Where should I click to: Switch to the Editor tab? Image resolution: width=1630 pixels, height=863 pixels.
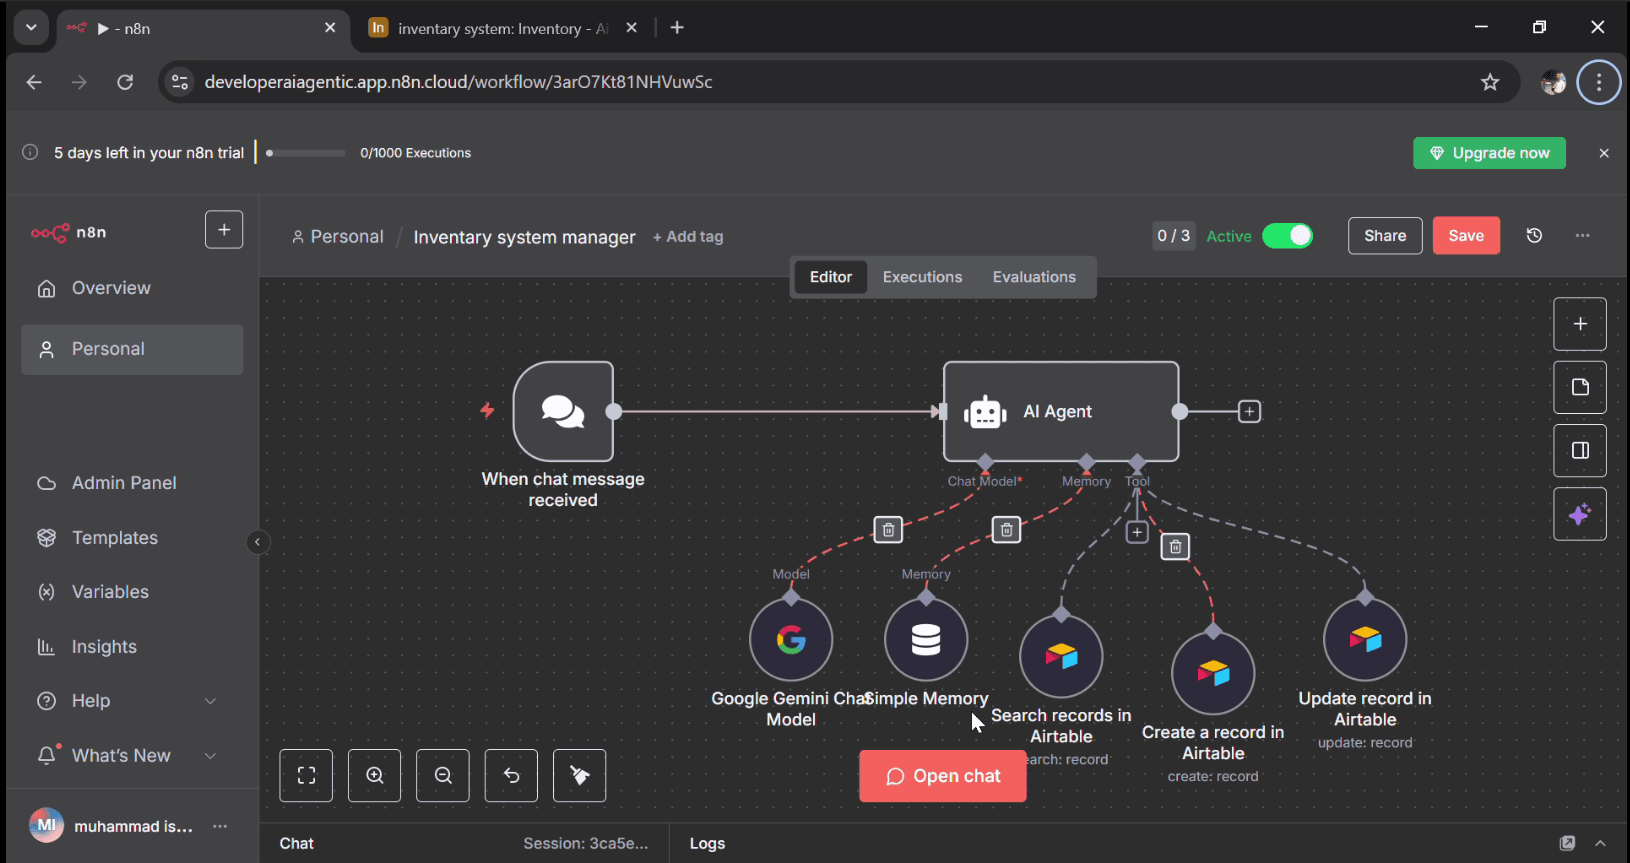click(x=831, y=277)
